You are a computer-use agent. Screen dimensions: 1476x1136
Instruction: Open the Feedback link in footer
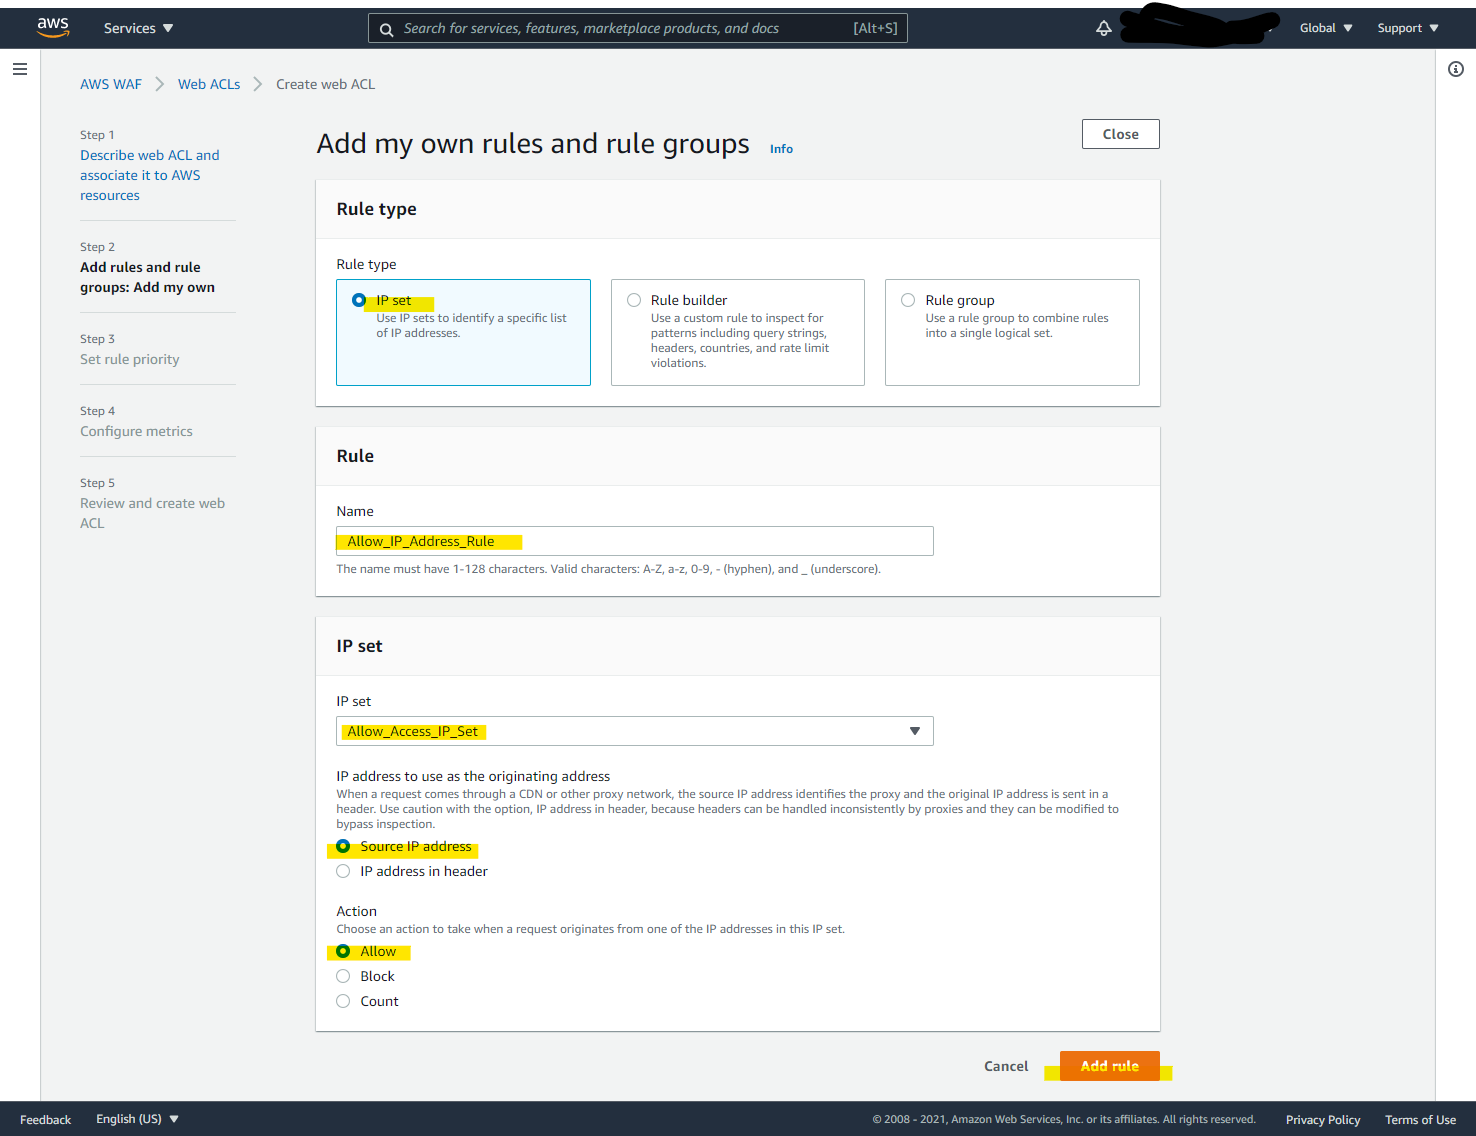point(45,1120)
